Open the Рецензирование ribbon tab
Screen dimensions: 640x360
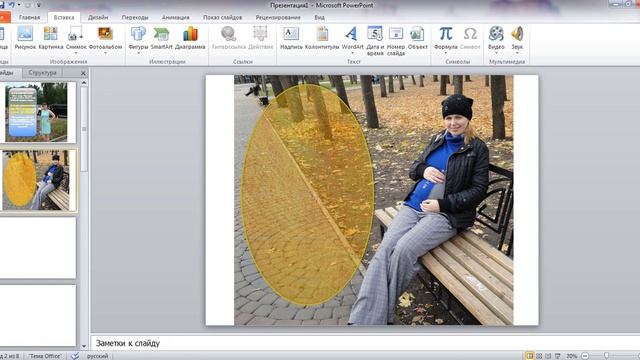click(x=278, y=17)
